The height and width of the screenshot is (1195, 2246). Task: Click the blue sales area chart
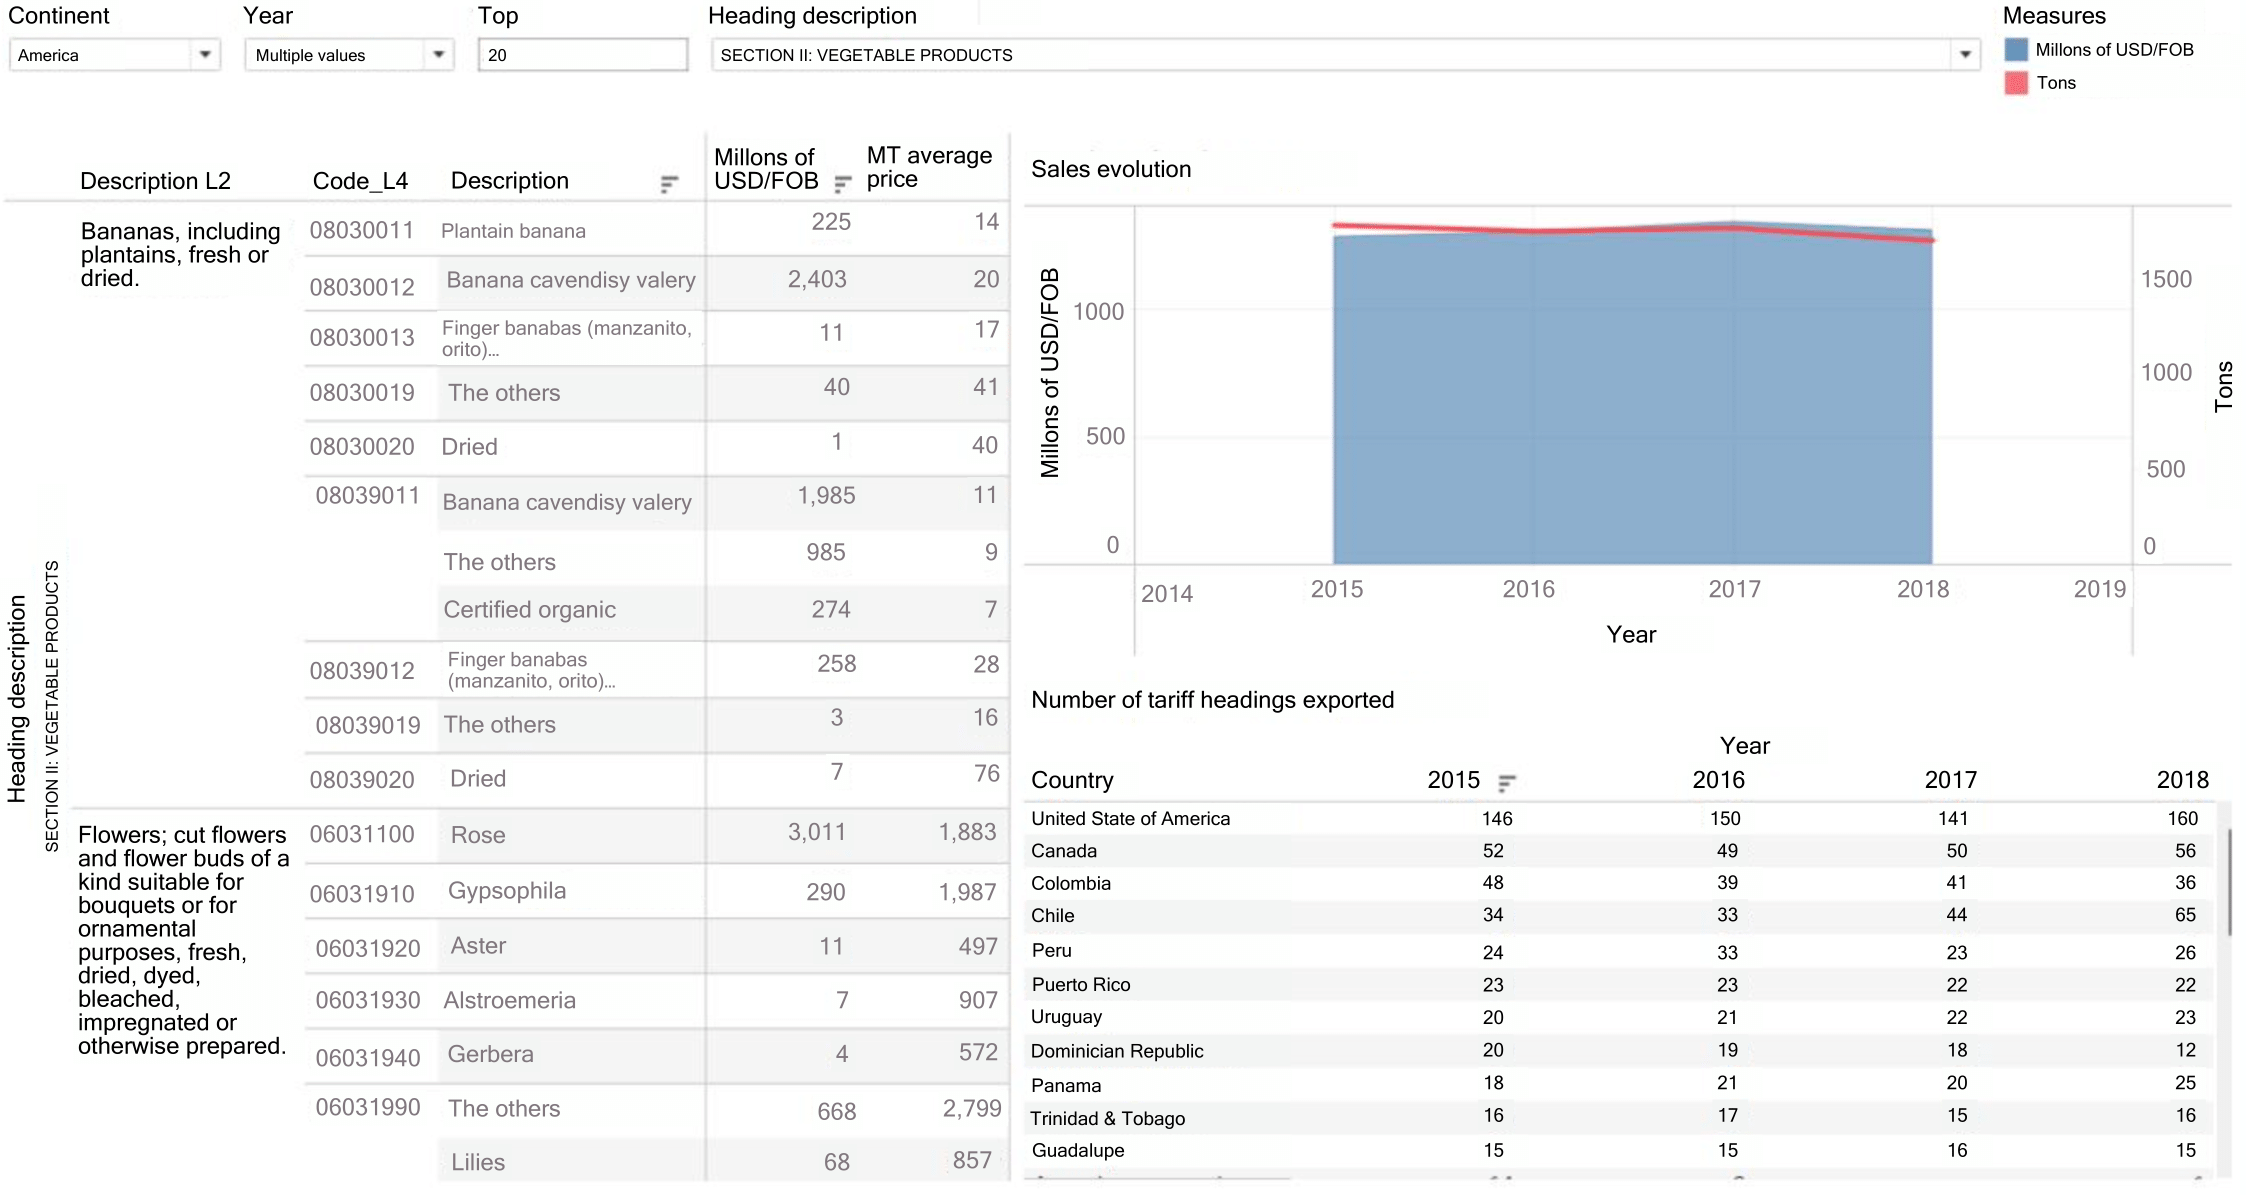coord(1630,400)
